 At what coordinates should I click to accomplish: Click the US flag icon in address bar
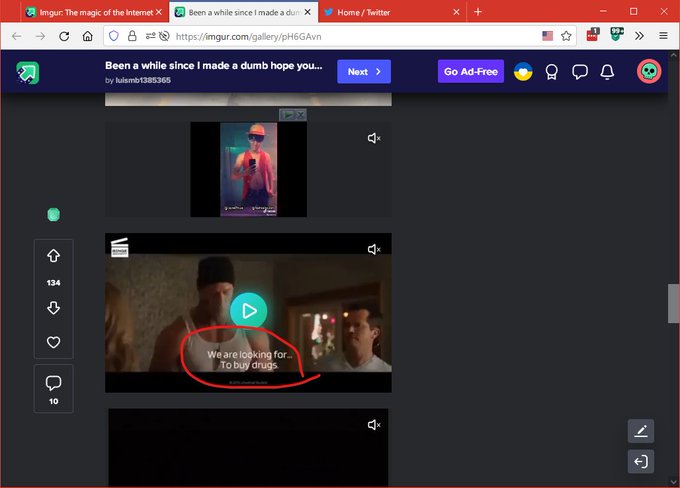[x=547, y=36]
